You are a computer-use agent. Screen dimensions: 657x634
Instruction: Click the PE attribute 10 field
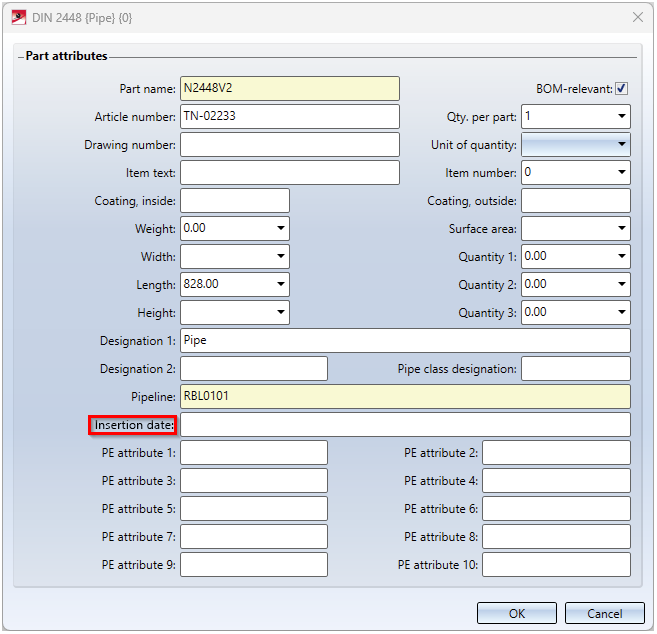point(556,564)
